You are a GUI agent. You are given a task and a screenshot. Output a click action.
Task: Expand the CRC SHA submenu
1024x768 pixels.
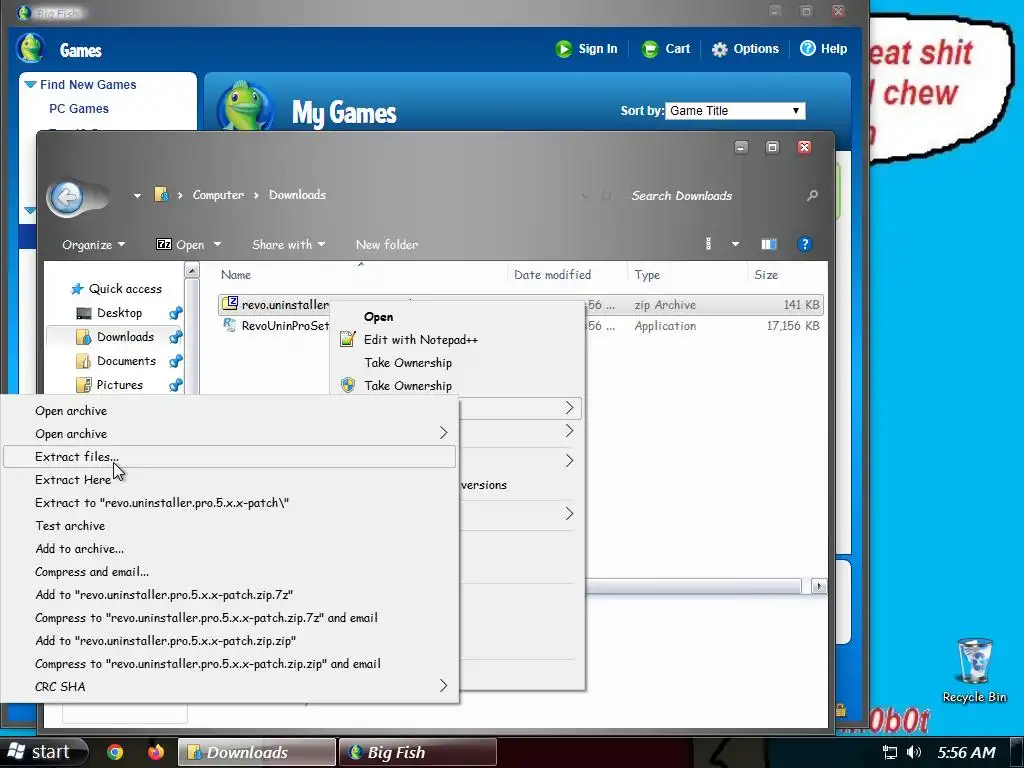pos(443,686)
